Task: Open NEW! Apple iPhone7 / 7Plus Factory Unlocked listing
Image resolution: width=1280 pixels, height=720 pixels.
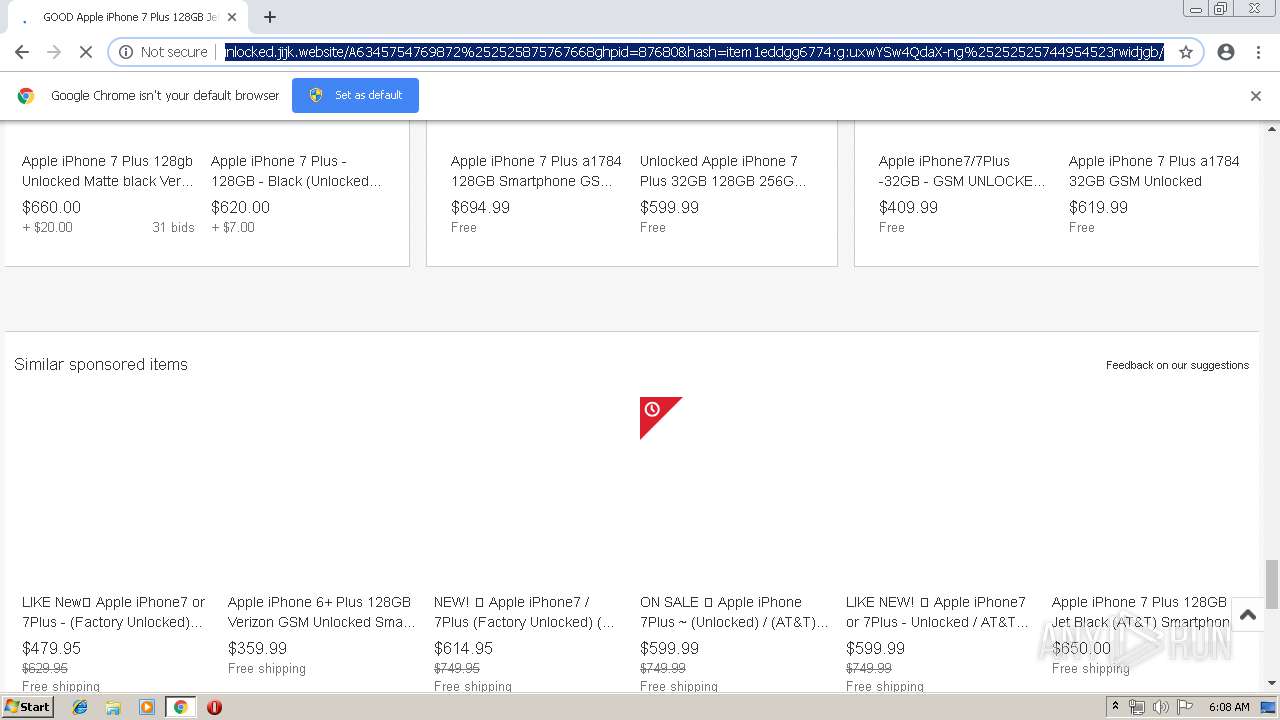Action: tap(524, 612)
